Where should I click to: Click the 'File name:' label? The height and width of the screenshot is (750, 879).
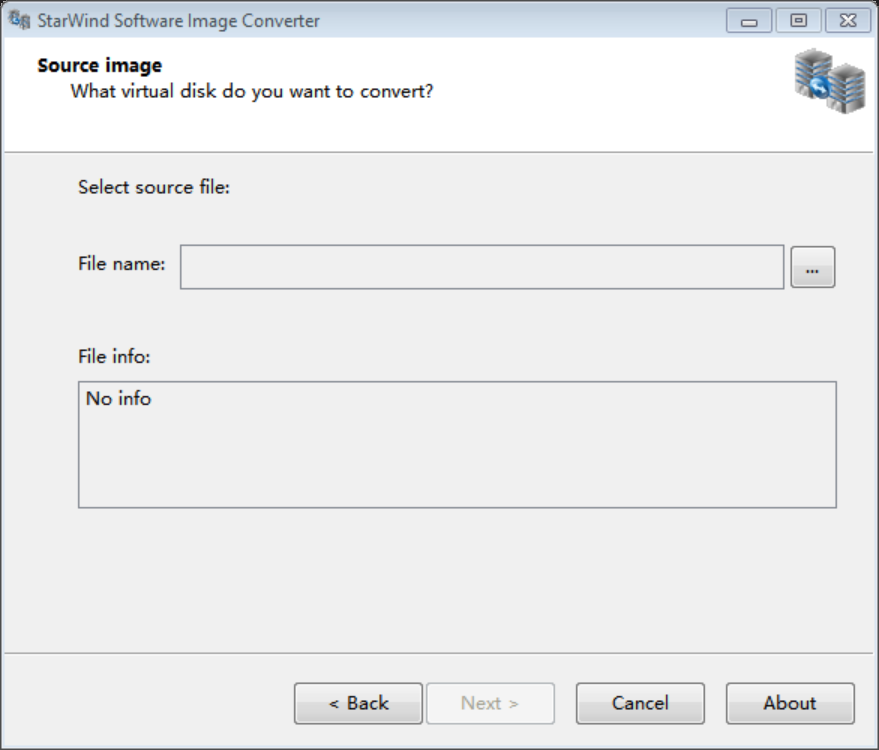tap(121, 264)
